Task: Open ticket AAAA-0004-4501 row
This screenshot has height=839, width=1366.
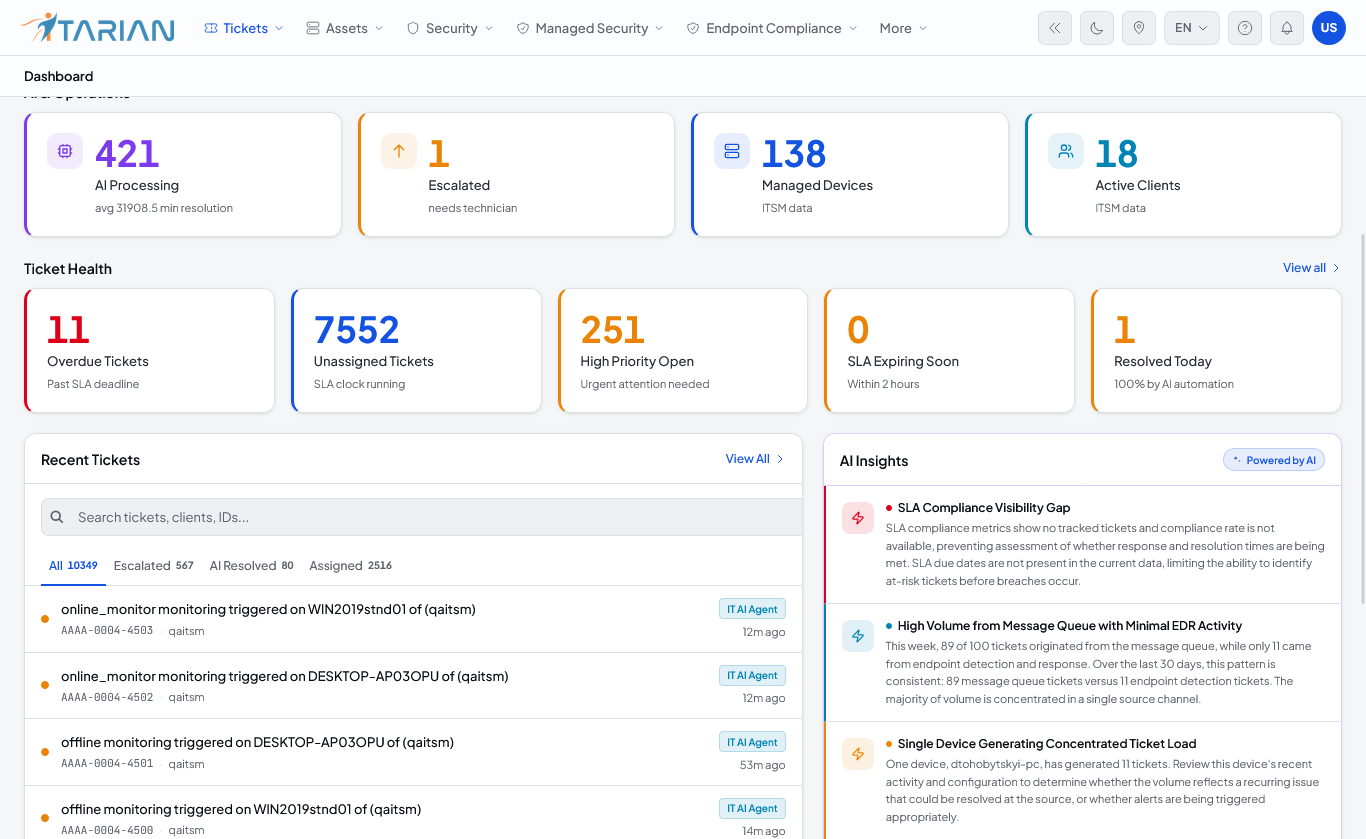Action: [x=413, y=752]
